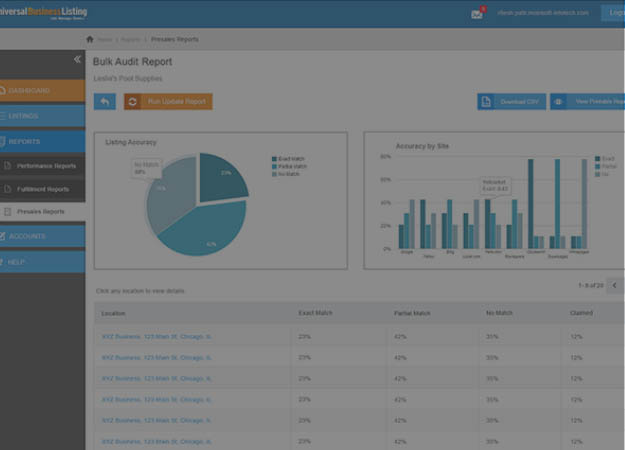Click the Help menu icon
This screenshot has height=450, width=625.
click(x=2, y=262)
